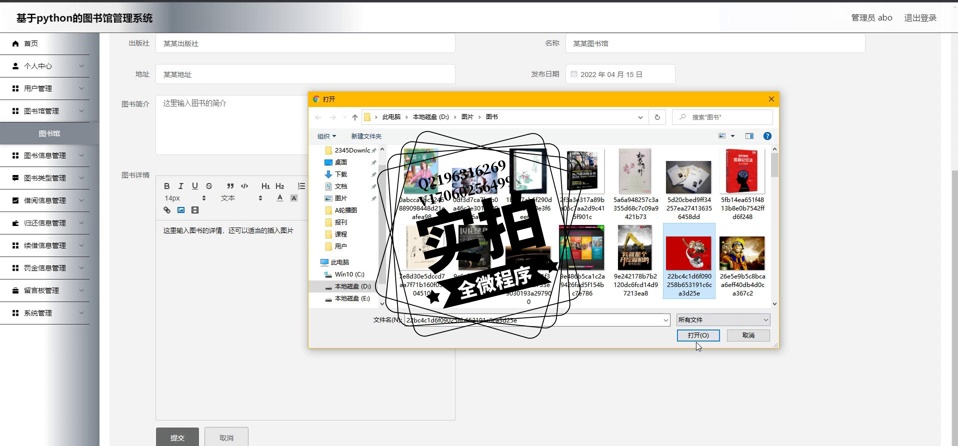Select 本地磁盘 (E:) in the folder tree

351,298
